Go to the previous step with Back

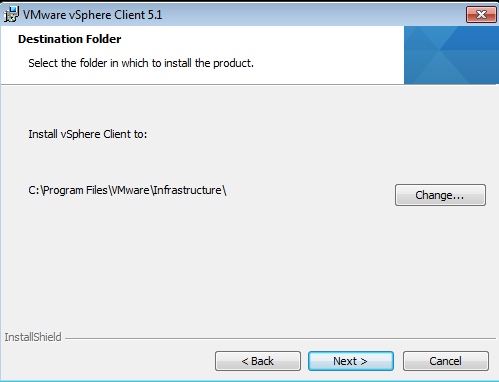click(258, 361)
